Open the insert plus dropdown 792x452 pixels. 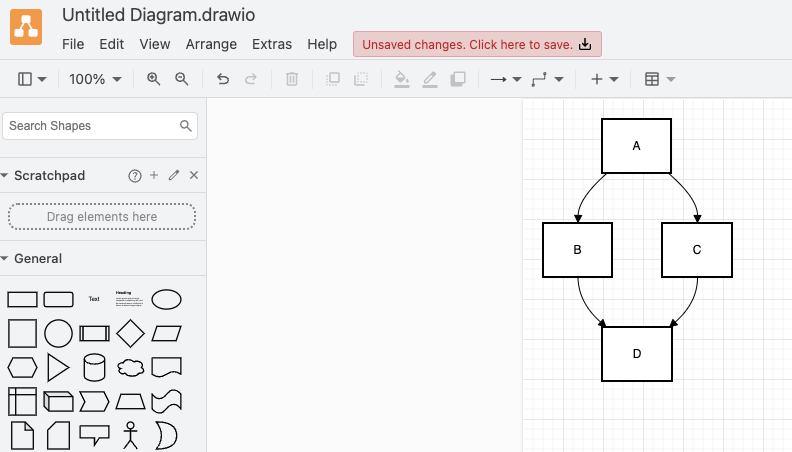click(x=604, y=79)
